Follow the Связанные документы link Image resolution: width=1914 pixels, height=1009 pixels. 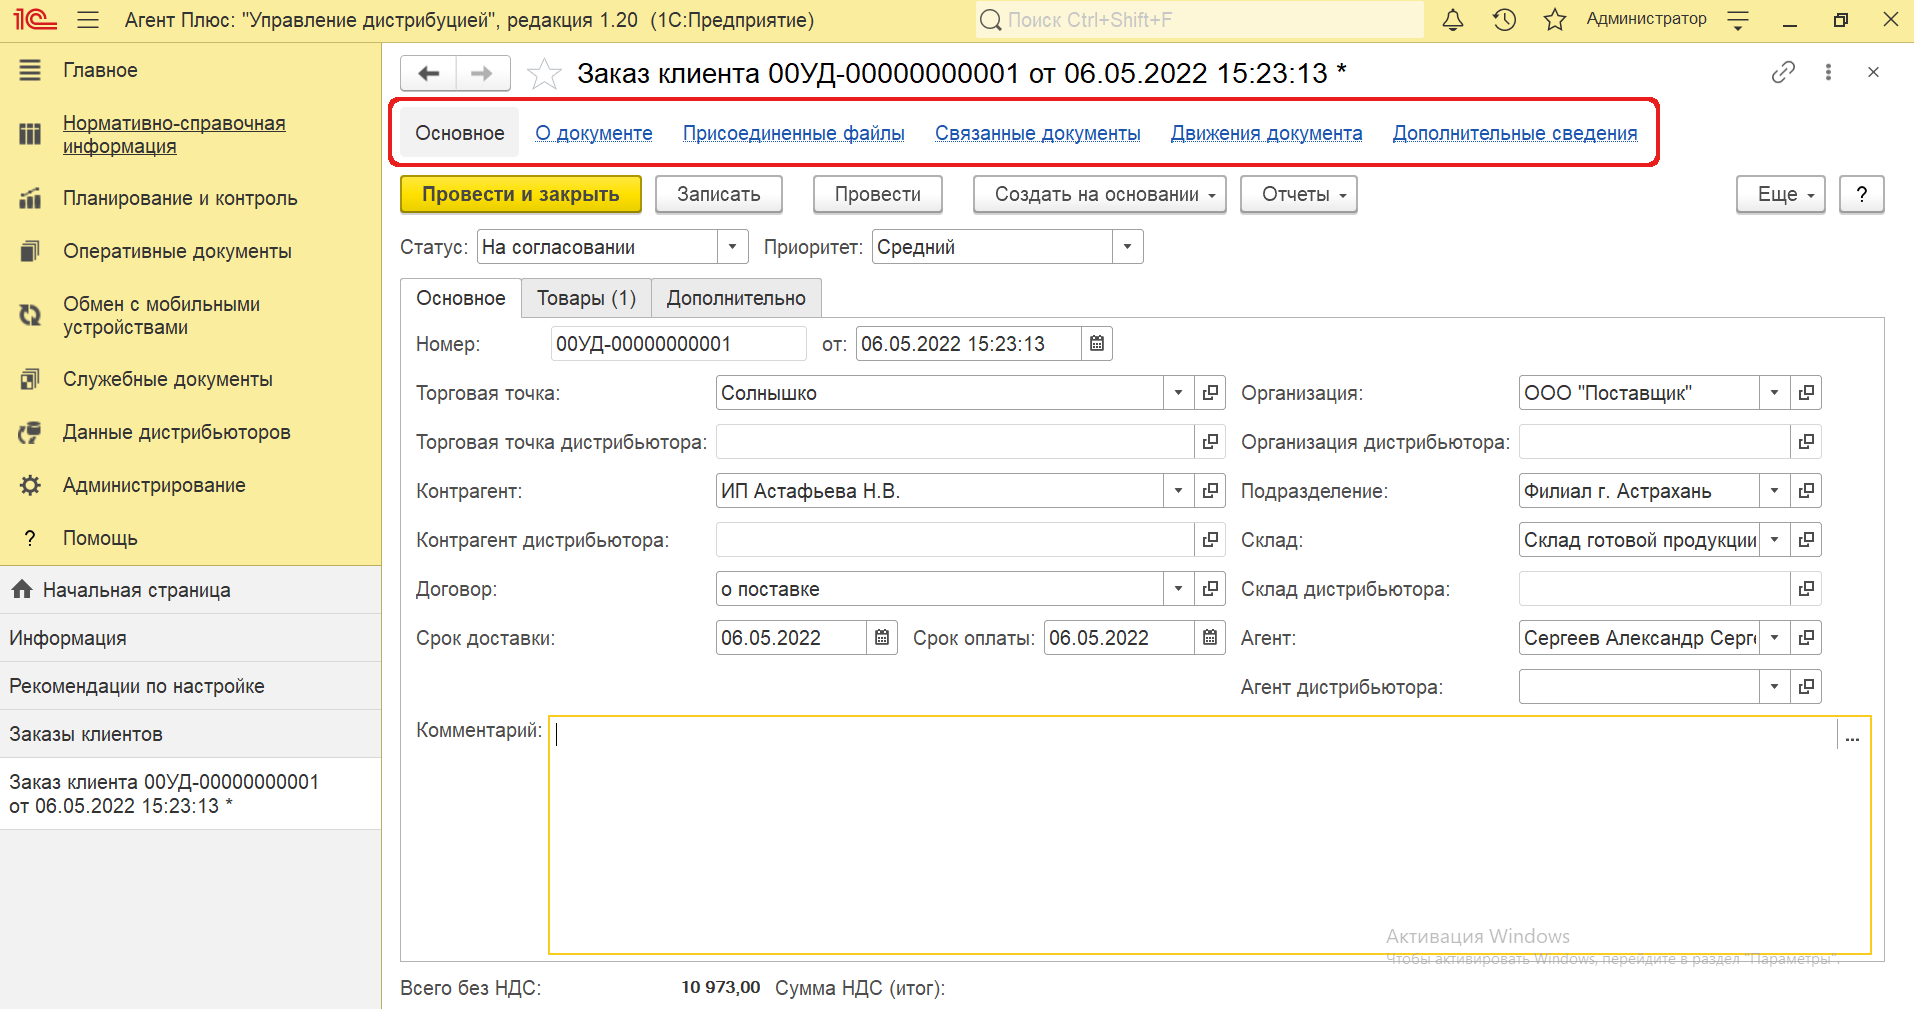click(x=1037, y=133)
